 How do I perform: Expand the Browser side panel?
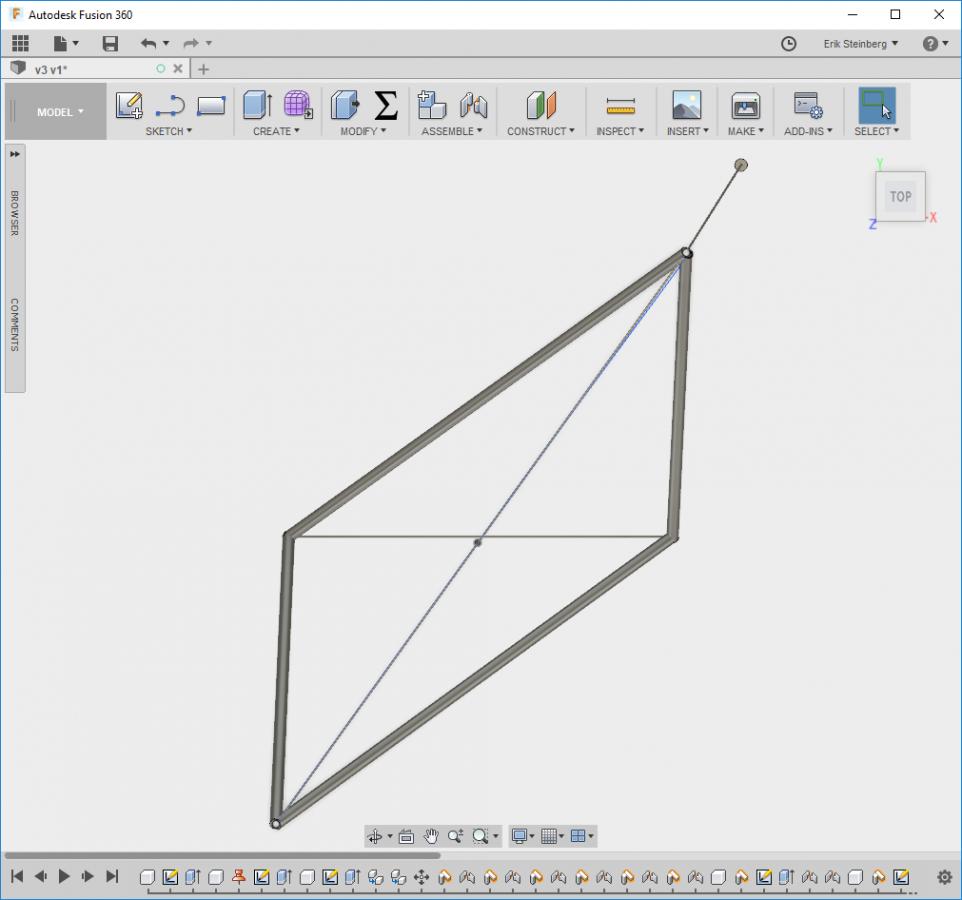pos(15,154)
